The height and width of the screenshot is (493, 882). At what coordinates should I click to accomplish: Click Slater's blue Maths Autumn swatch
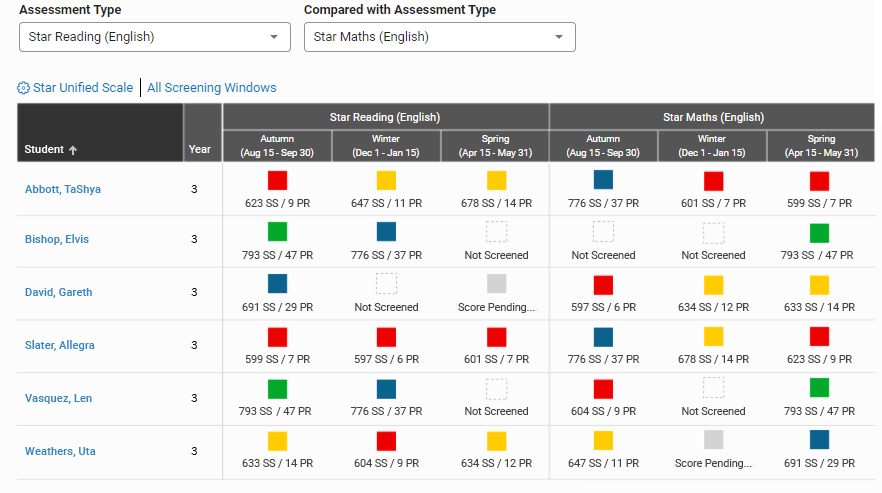pos(604,337)
